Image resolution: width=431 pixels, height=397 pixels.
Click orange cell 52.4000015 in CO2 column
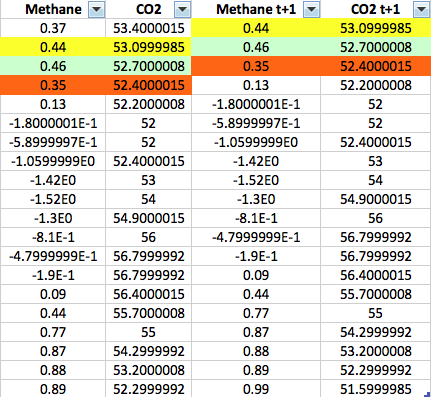pos(149,85)
